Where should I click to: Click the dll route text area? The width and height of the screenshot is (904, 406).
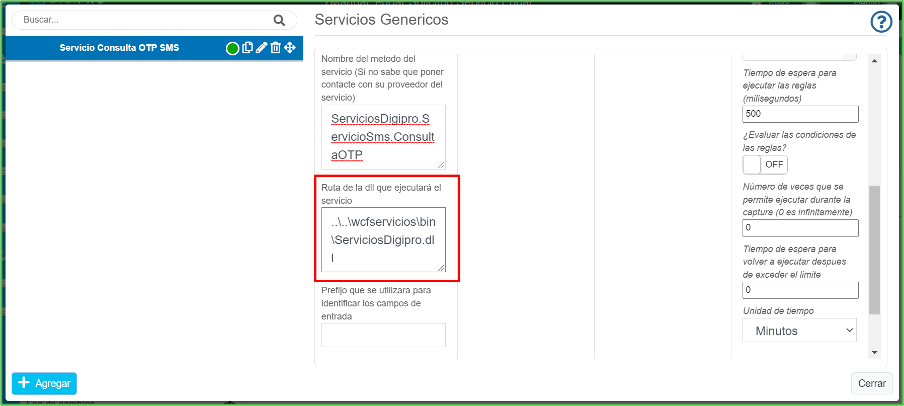click(383, 240)
